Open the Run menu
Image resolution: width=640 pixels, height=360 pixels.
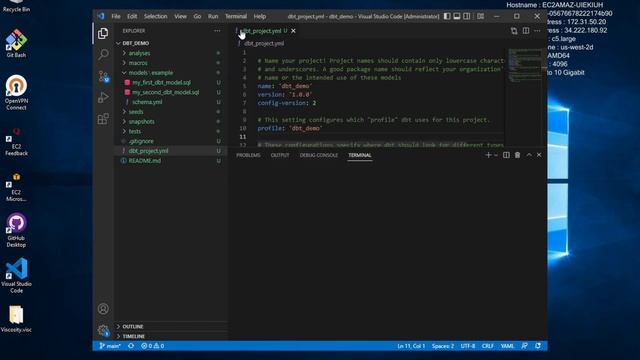pyautogui.click(x=213, y=16)
